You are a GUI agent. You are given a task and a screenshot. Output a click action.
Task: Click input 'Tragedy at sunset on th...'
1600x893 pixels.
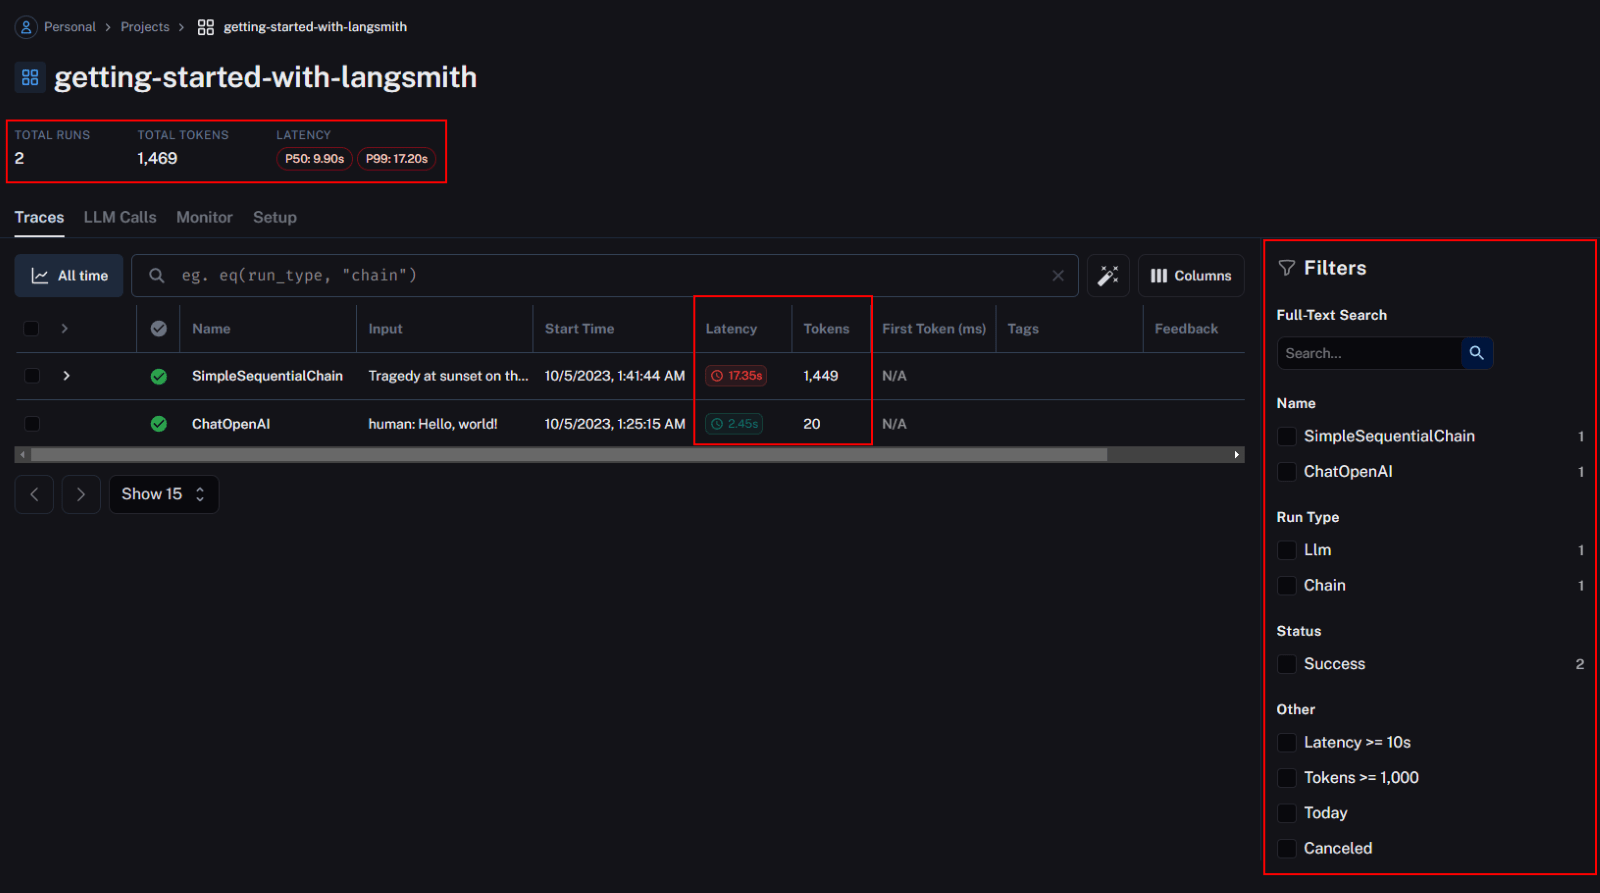tap(448, 376)
